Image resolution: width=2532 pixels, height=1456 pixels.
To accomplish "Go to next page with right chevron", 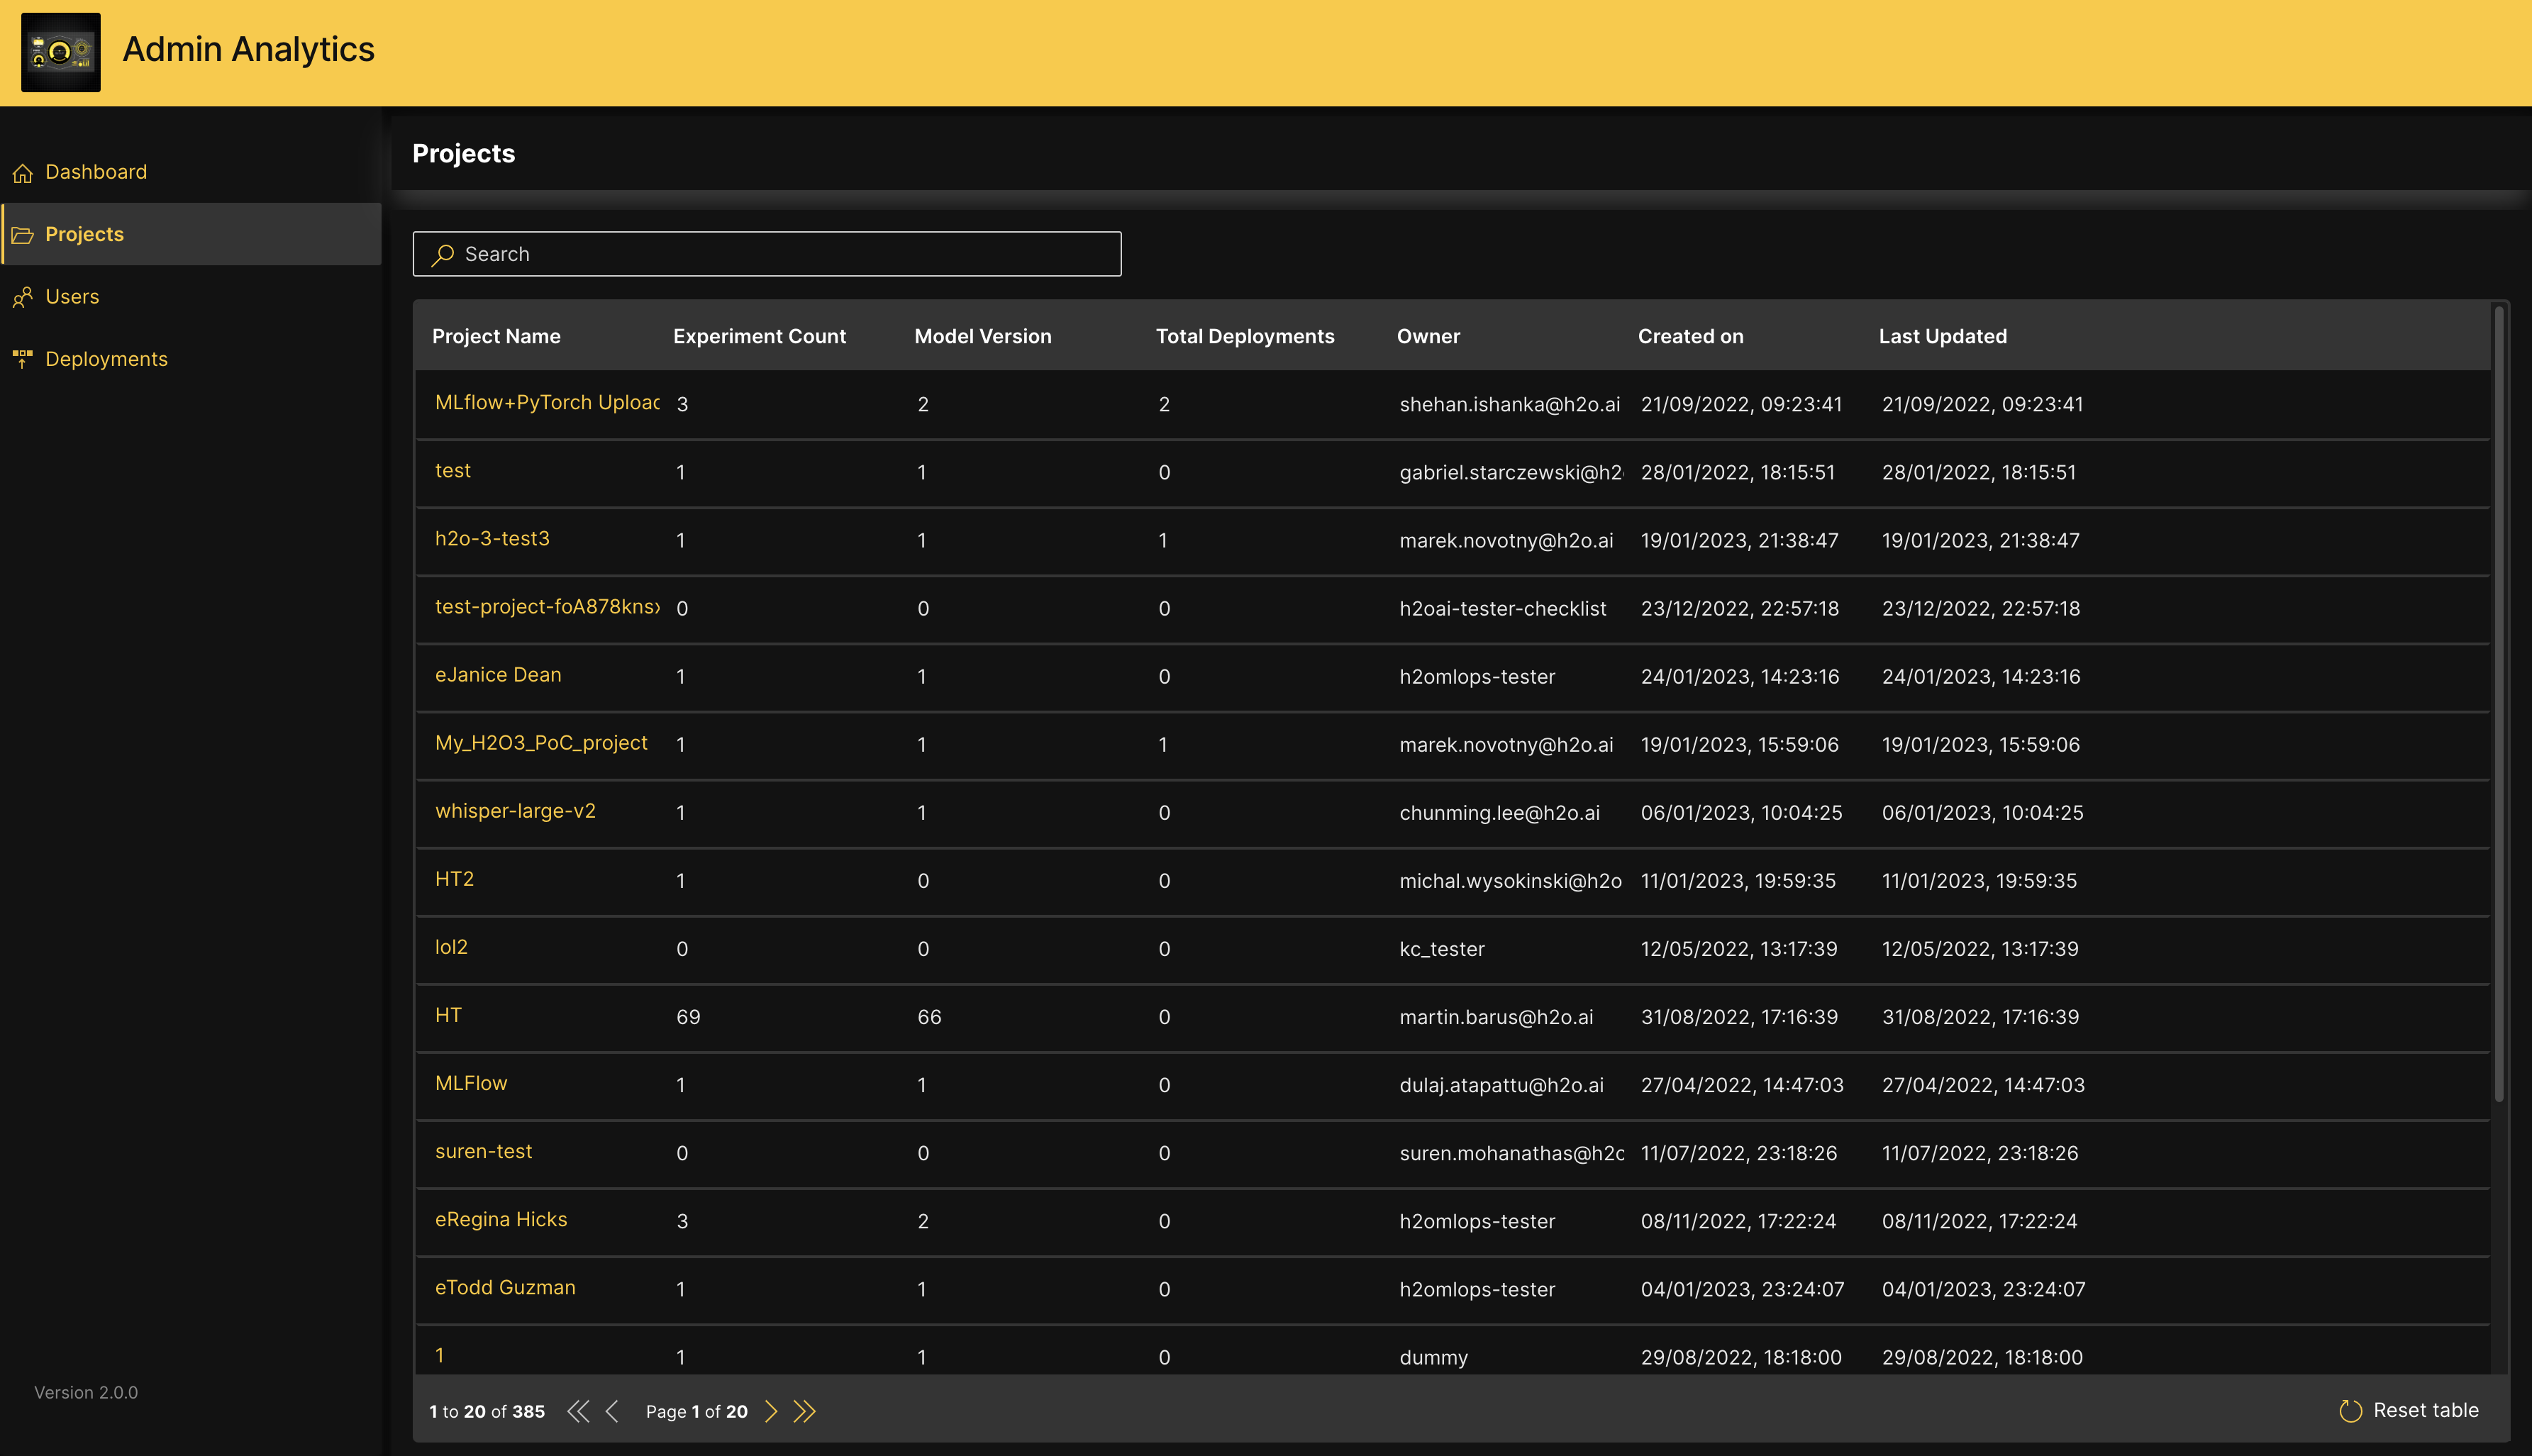I will 771,1411.
